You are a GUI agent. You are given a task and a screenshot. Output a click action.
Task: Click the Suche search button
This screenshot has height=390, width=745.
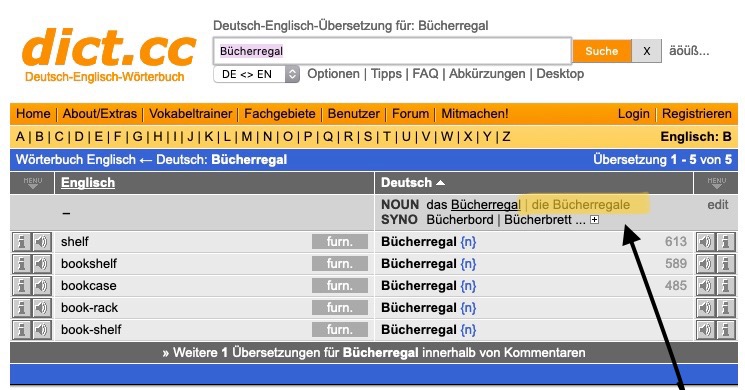(x=602, y=51)
